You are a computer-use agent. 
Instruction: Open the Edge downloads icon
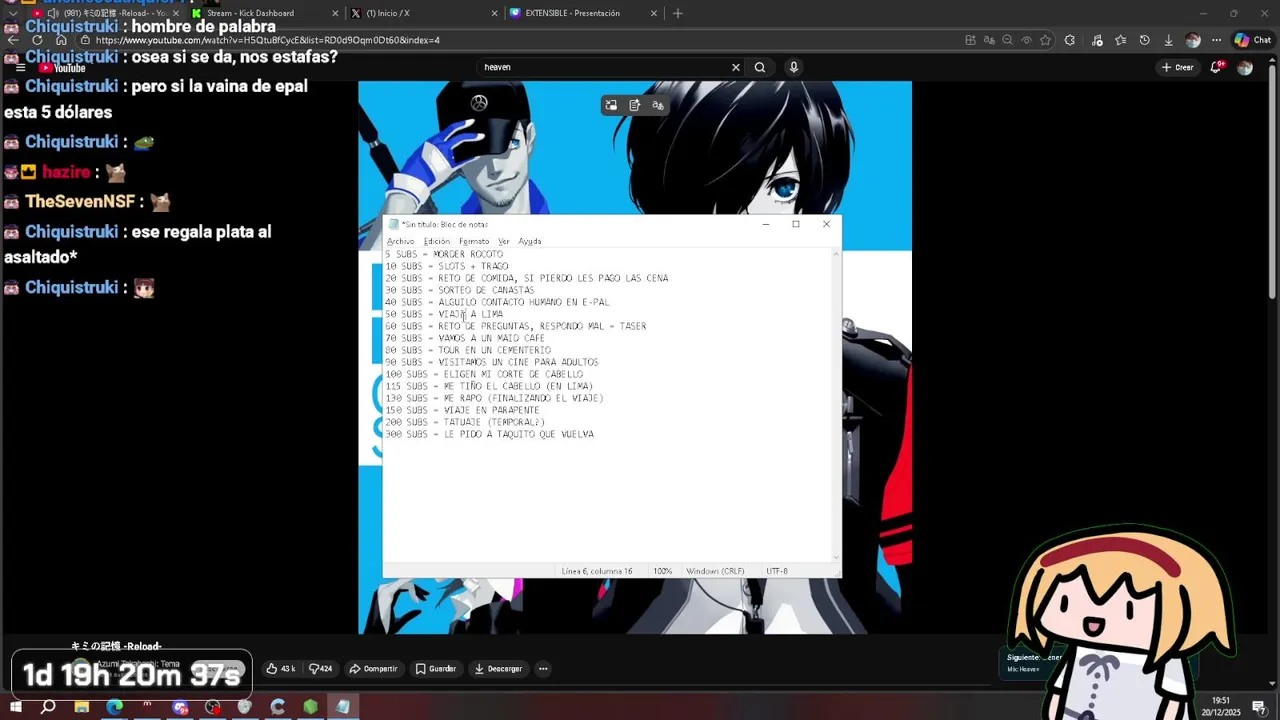pos(1168,40)
